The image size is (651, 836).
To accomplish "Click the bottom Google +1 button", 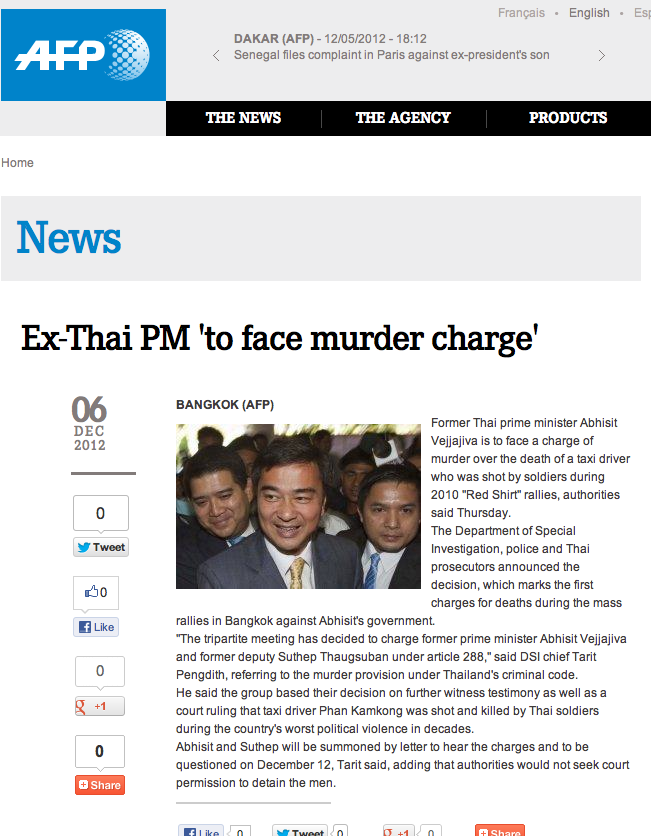I will (x=398, y=830).
